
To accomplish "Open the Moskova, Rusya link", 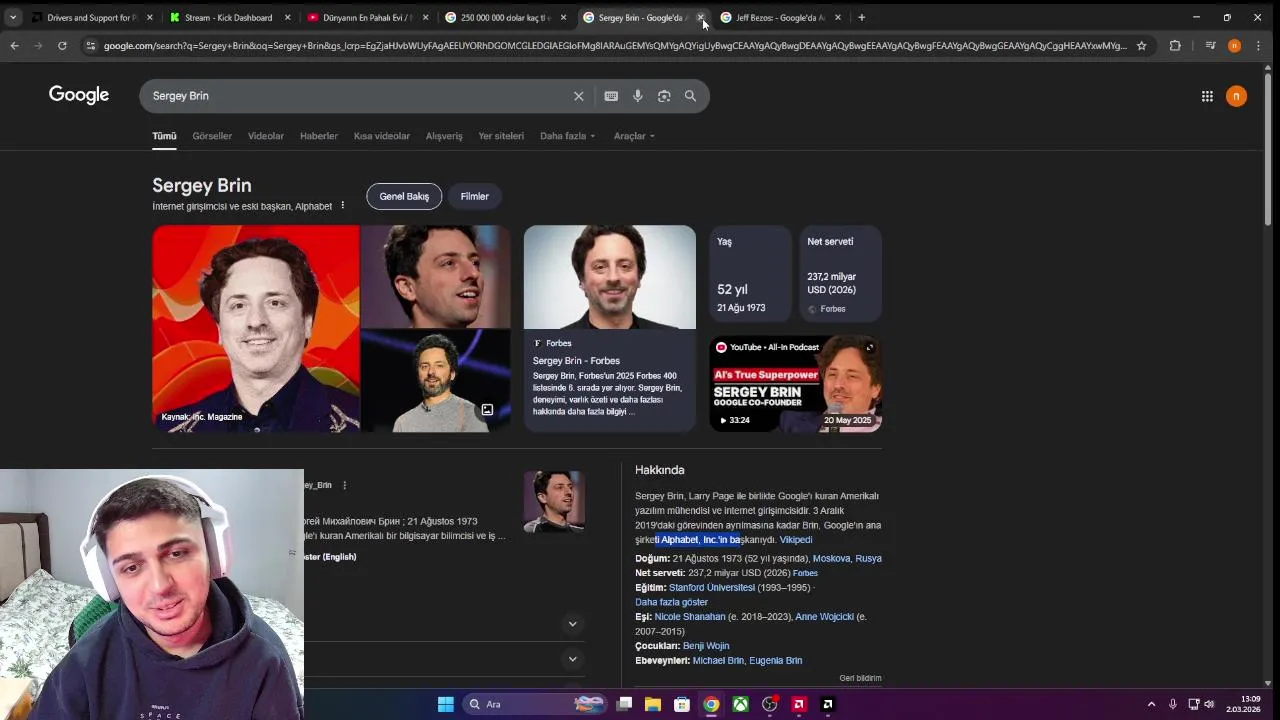I will point(847,558).
